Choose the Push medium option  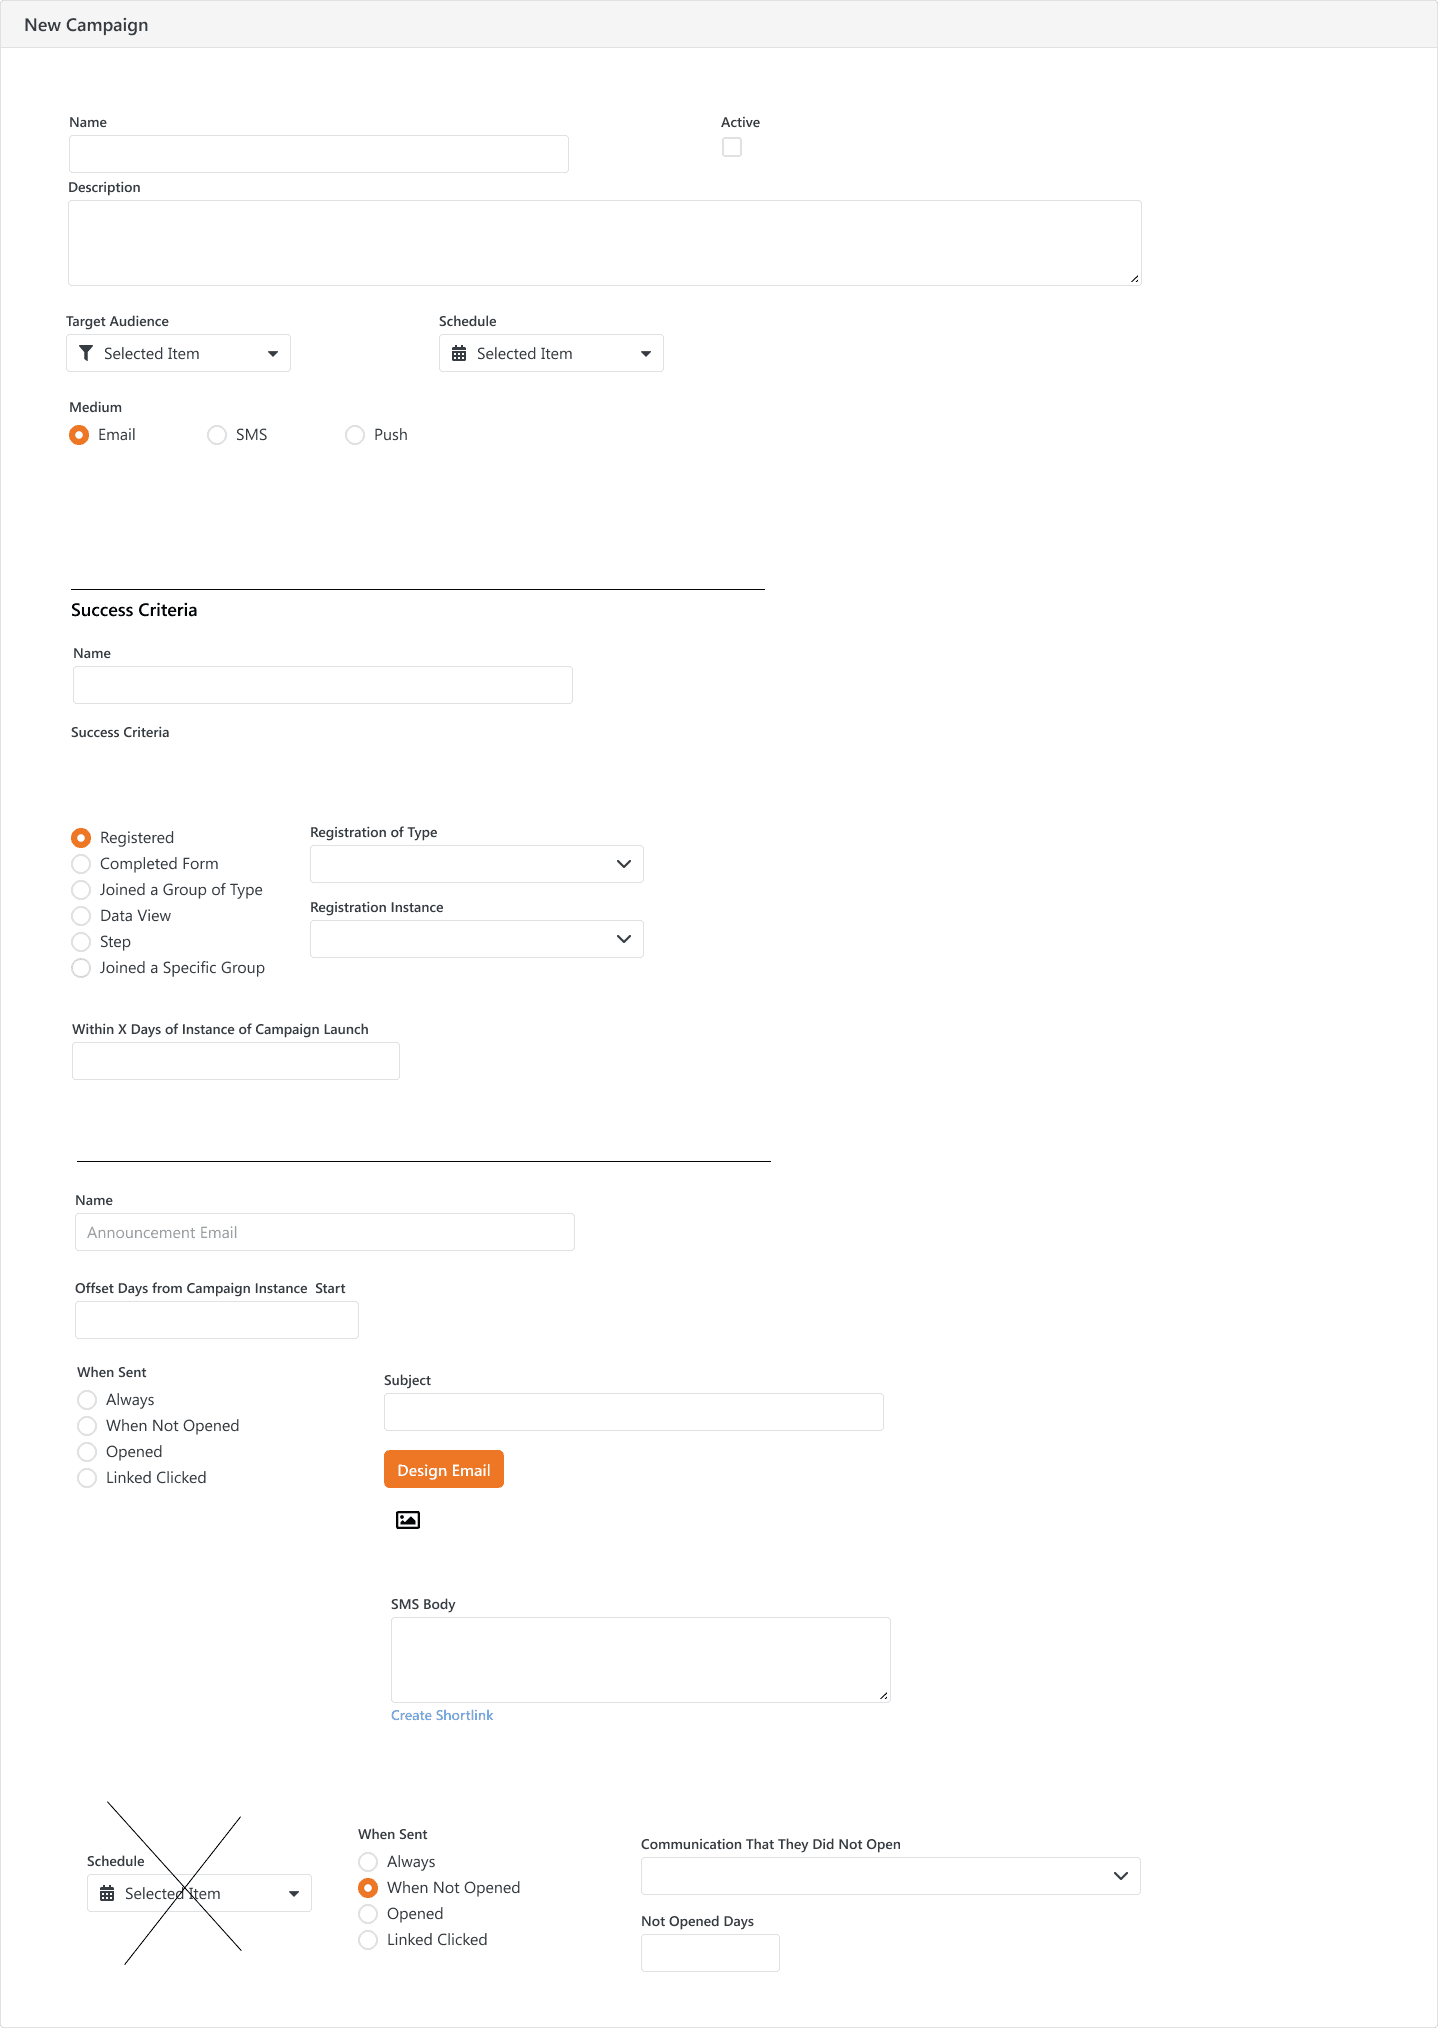355,435
